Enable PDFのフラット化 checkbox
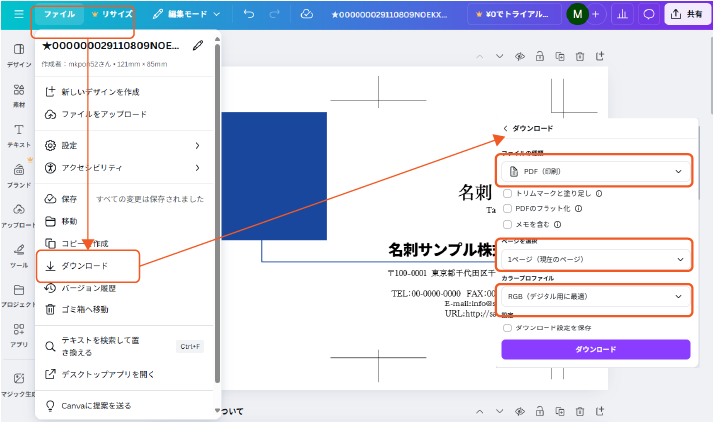 (x=507, y=209)
